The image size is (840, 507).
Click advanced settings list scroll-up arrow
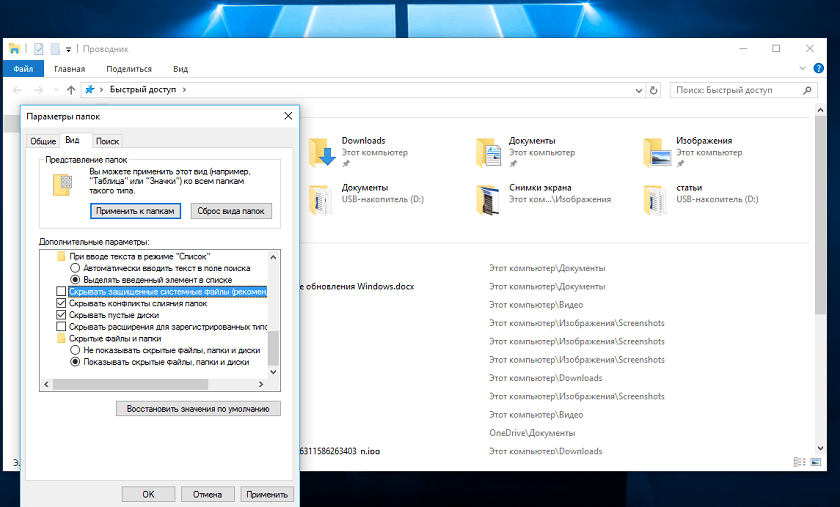coord(273,257)
